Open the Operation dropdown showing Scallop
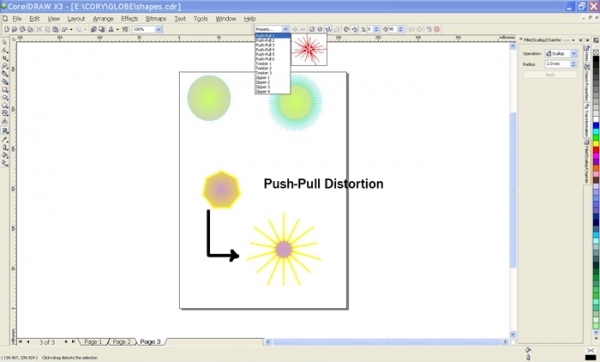This screenshot has height=362, width=600. coord(561,54)
